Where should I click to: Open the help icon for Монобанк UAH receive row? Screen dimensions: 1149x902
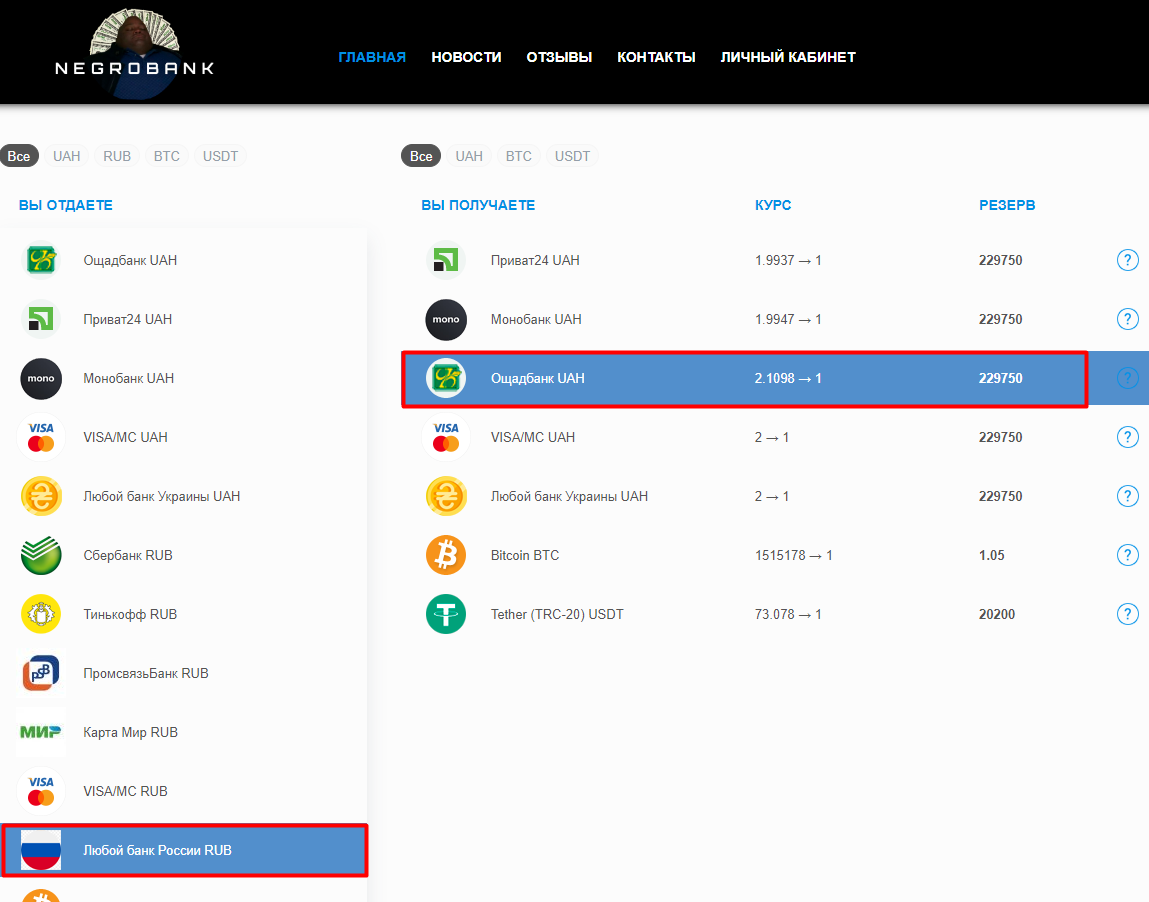coord(1128,319)
